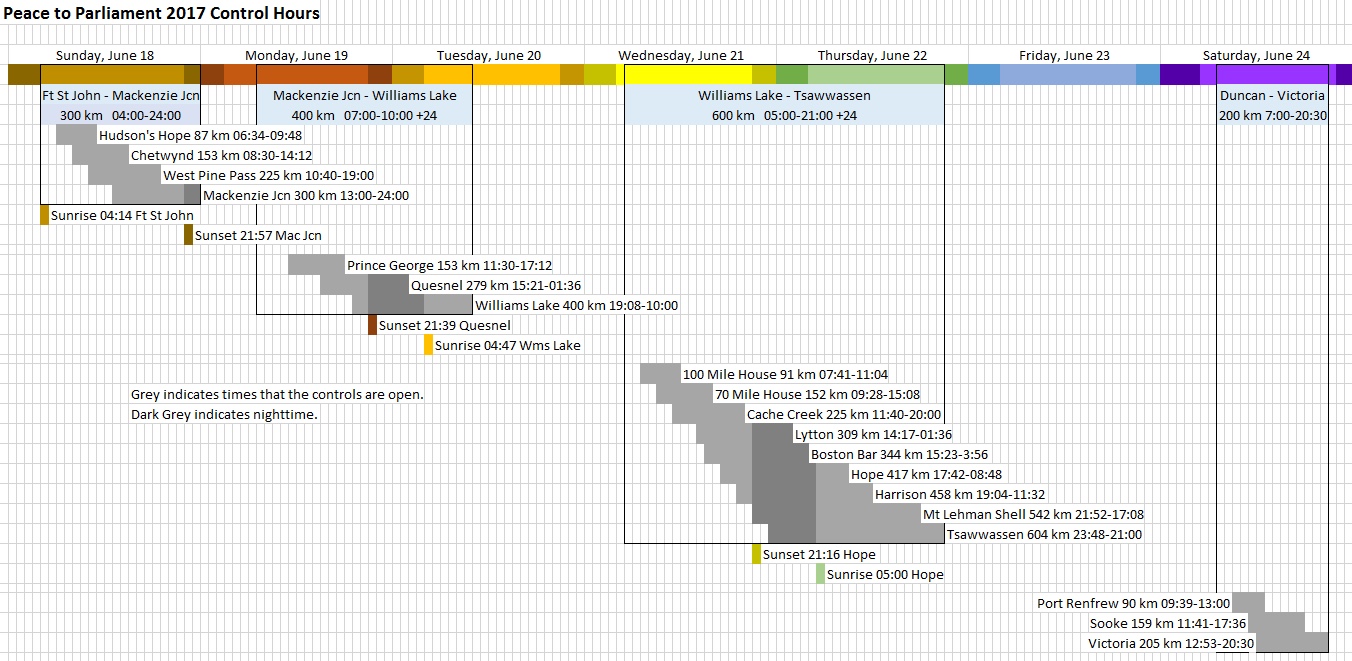Select the Victoria 205 km control label

(1171, 643)
